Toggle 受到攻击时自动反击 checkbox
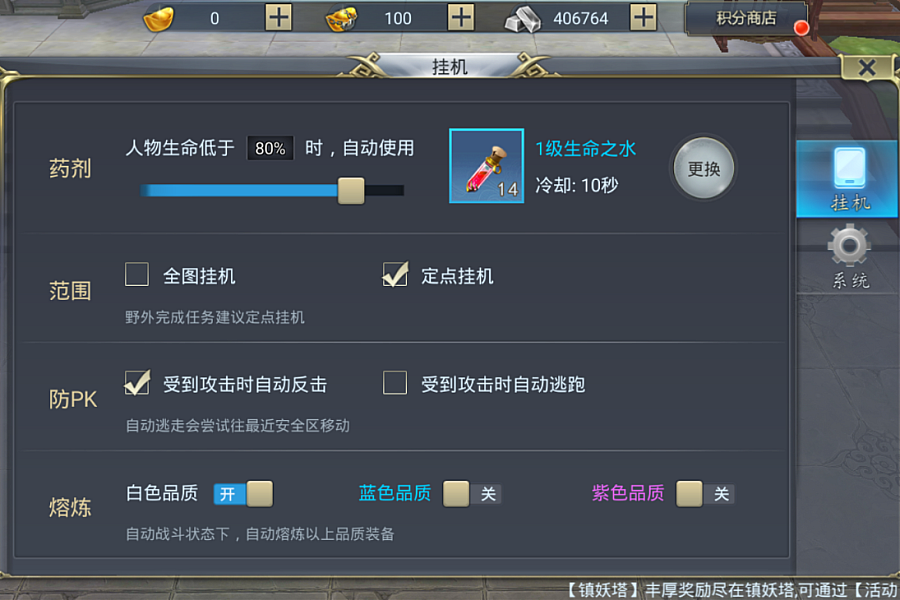The width and height of the screenshot is (900, 600). (x=137, y=383)
